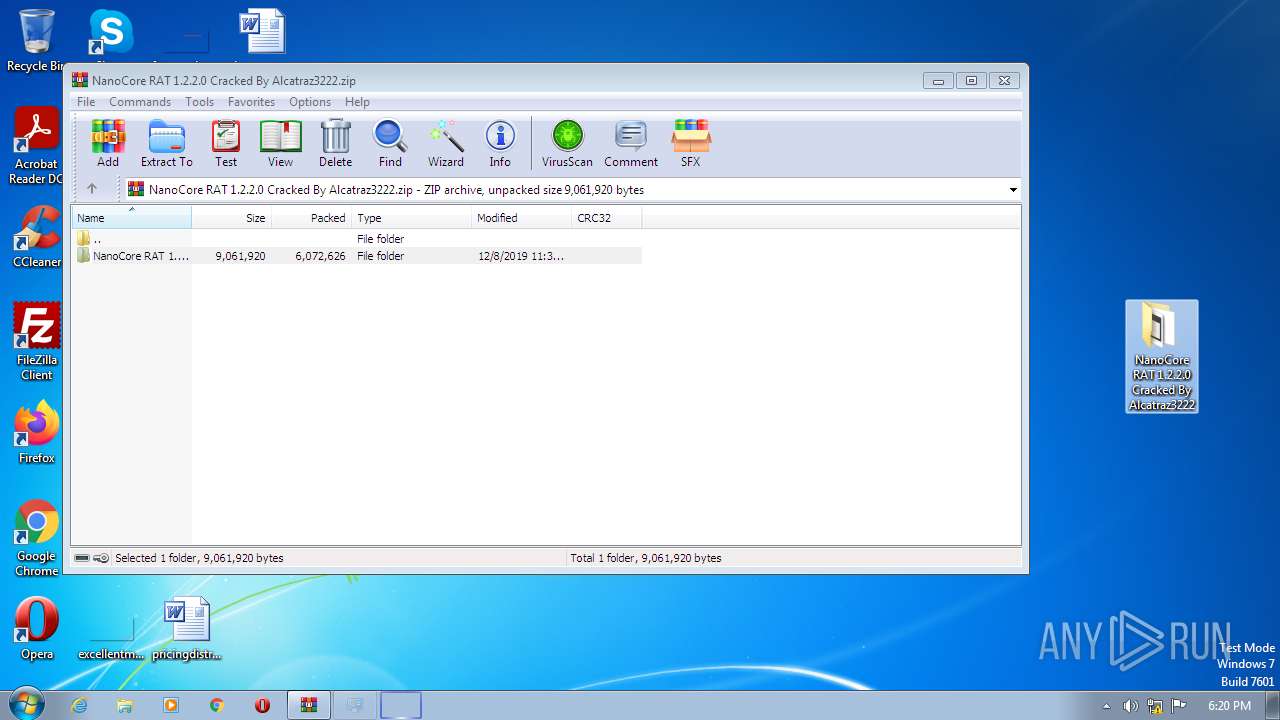Click the Add toolbar icon in WinRAR
Viewport: 1280px width, 720px height.
[x=108, y=144]
